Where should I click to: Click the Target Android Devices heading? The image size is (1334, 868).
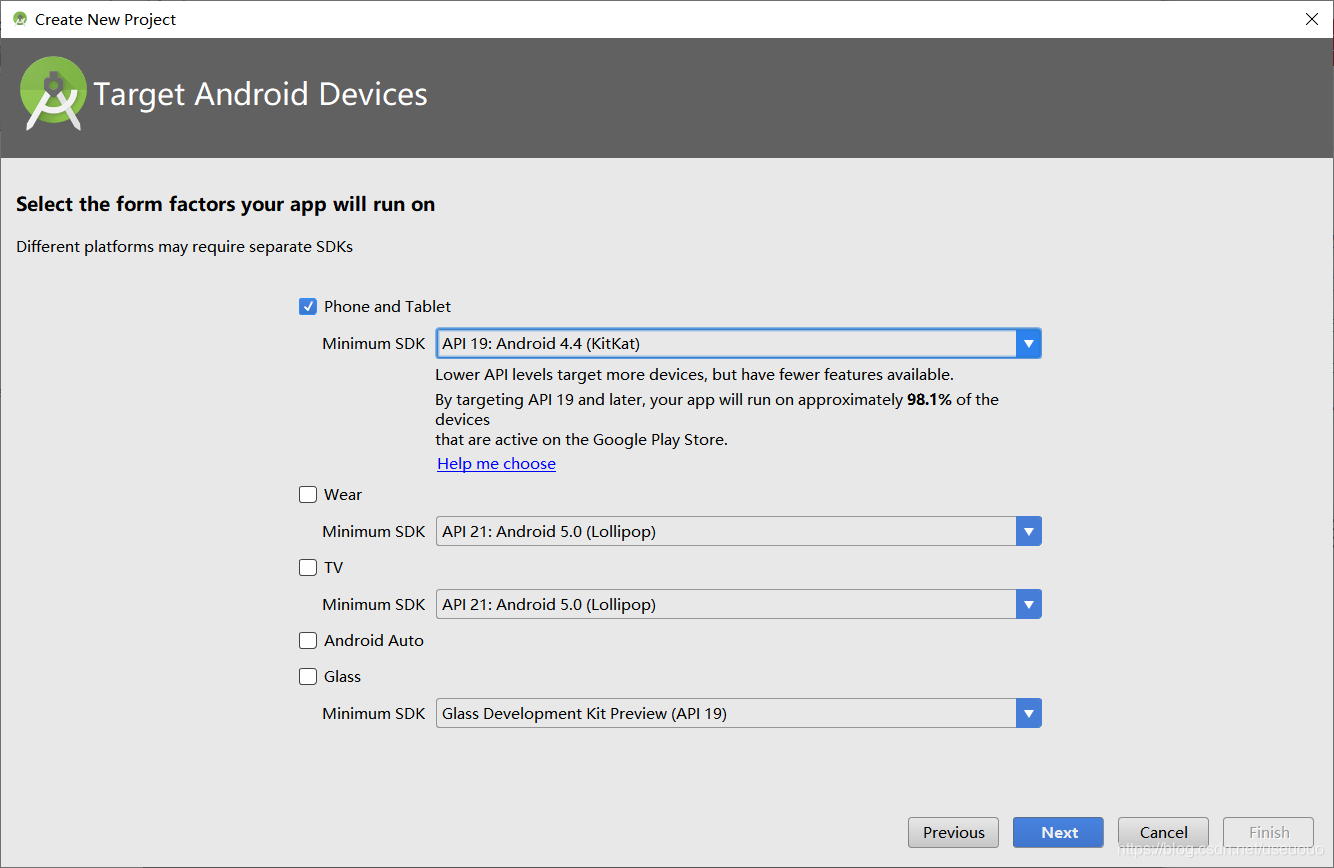point(261,94)
